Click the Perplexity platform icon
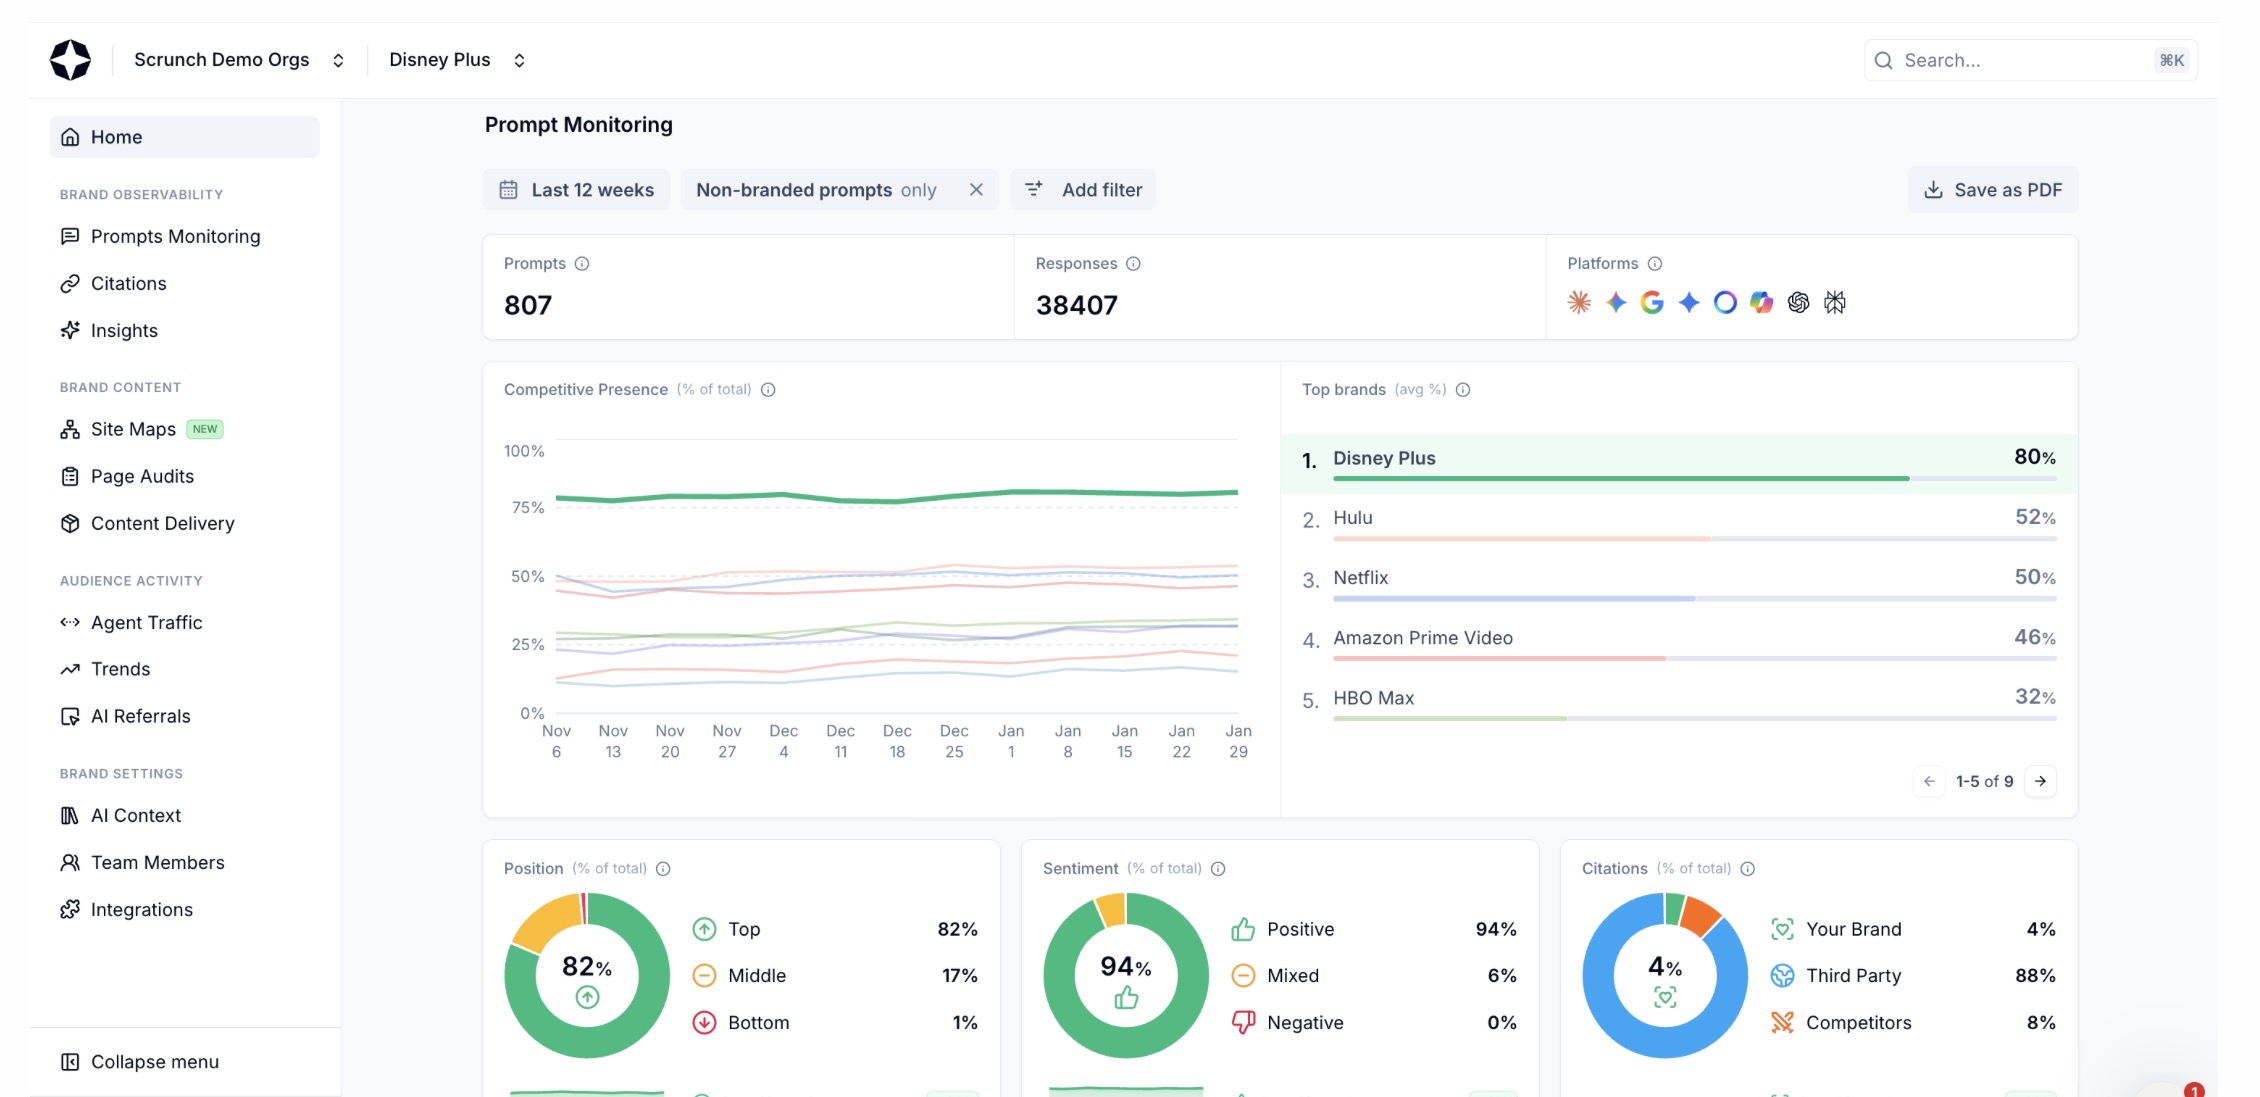2260x1097 pixels. (1834, 302)
